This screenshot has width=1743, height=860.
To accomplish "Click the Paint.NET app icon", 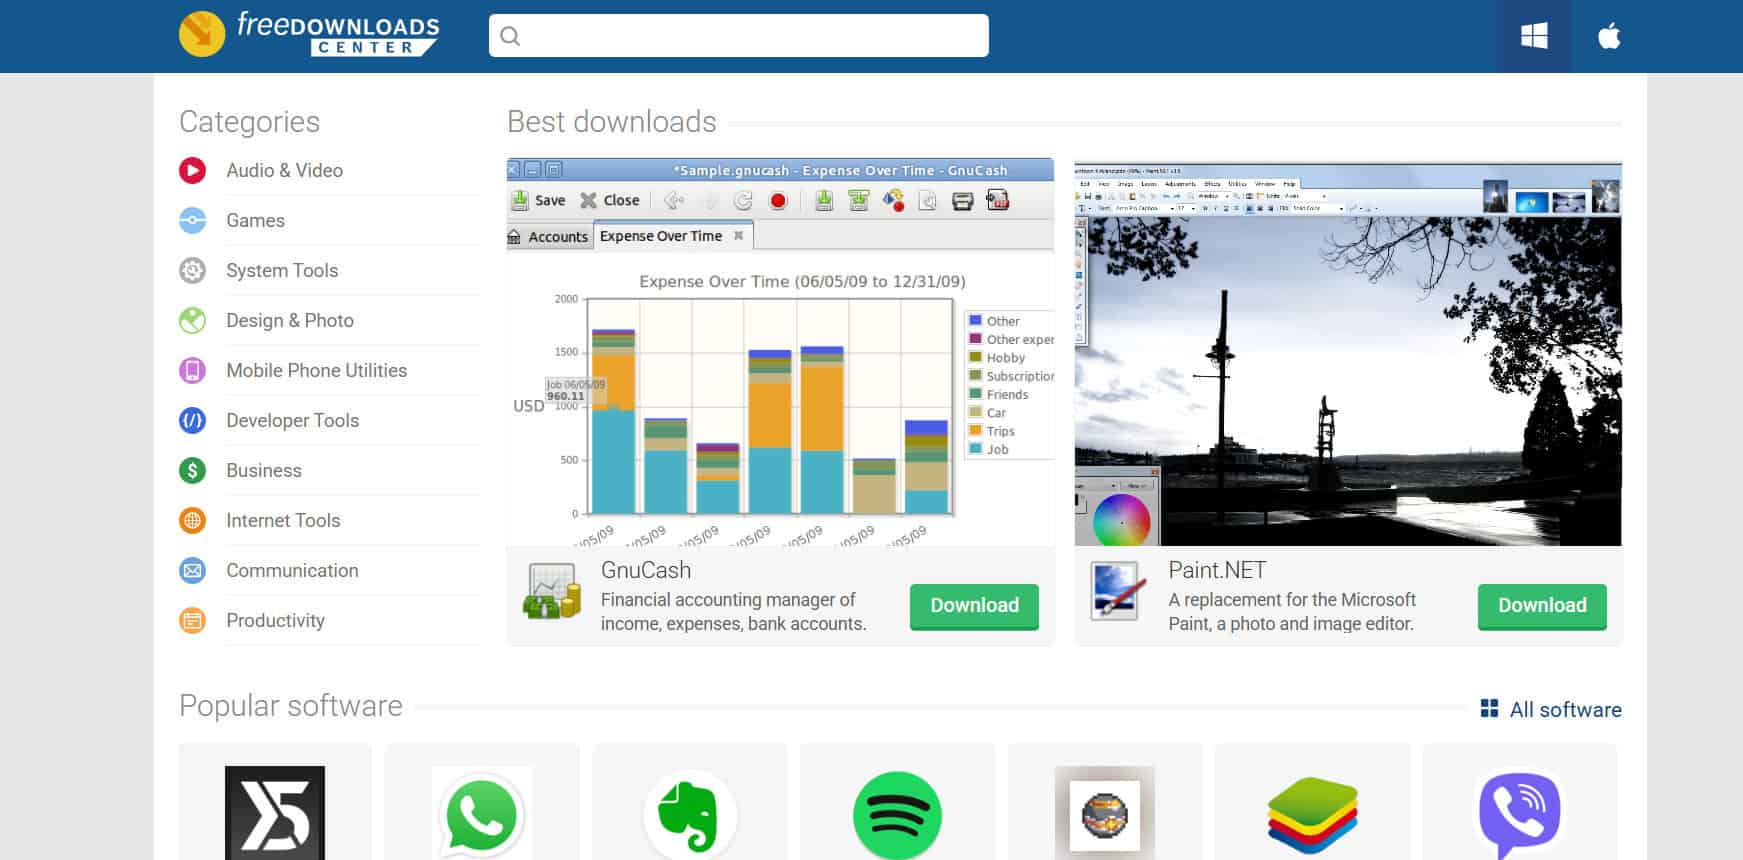I will tap(1118, 591).
